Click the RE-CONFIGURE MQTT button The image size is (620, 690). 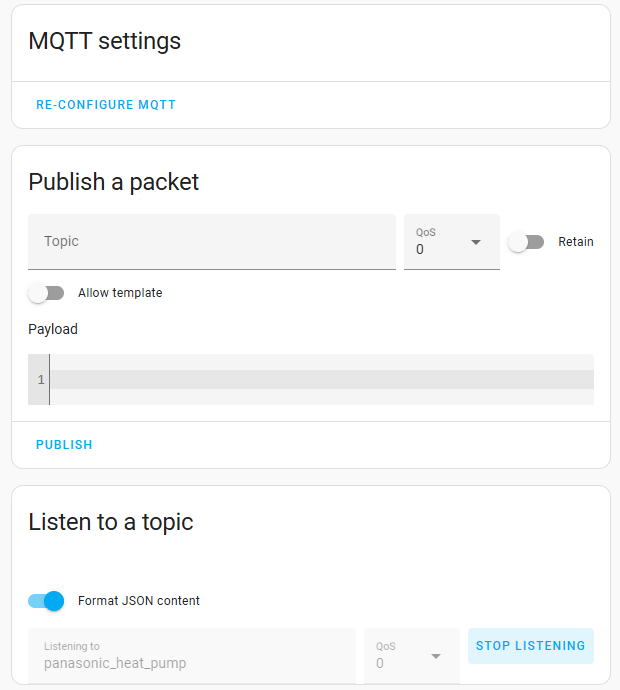point(106,105)
